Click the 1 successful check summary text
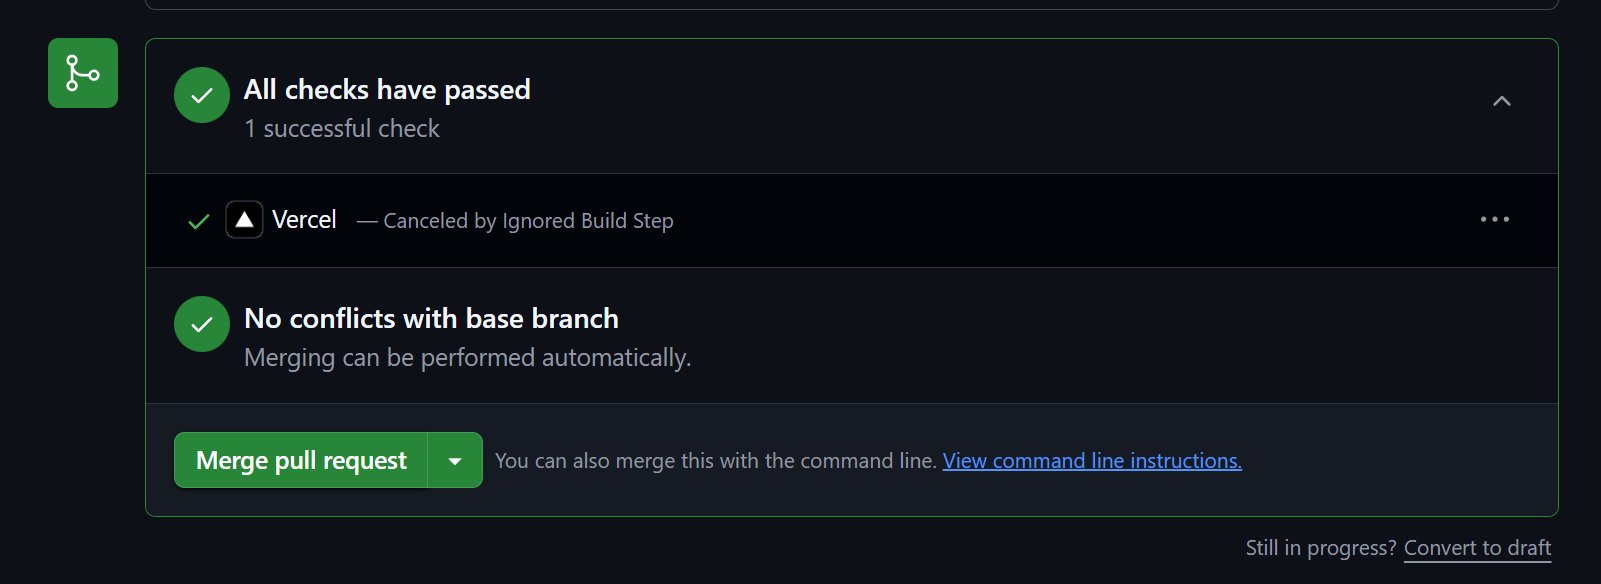 click(x=342, y=129)
